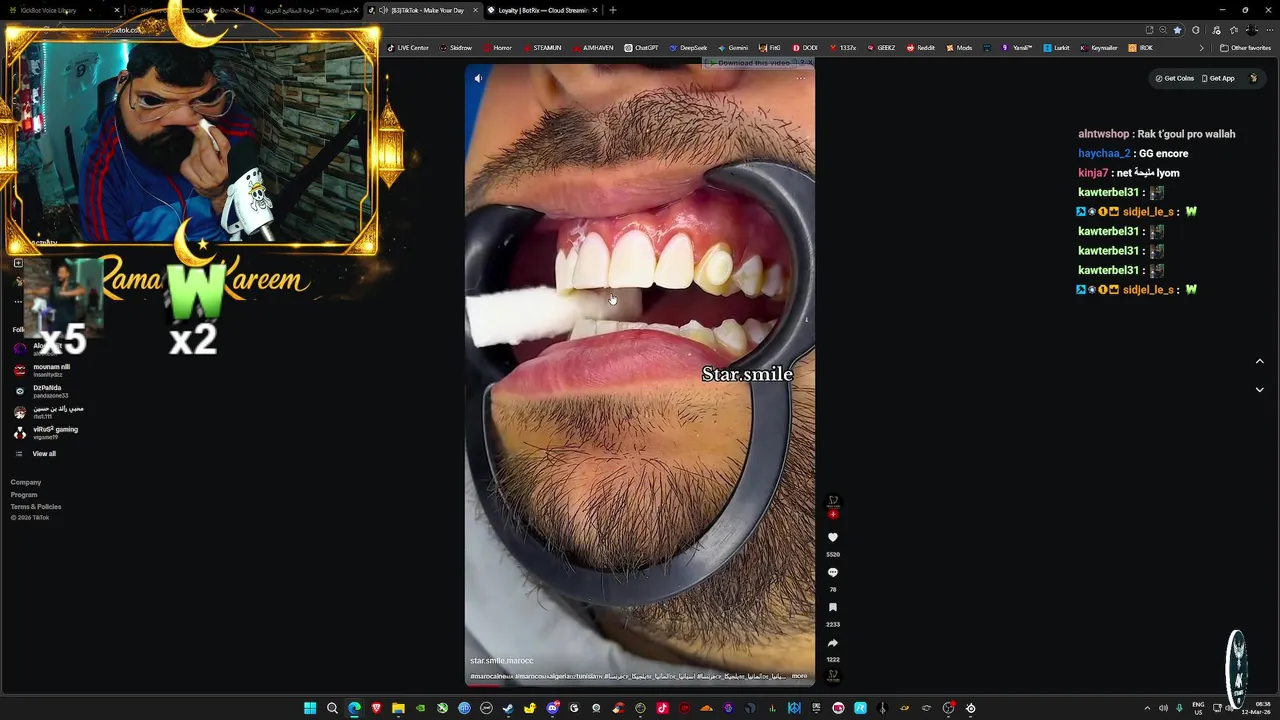Open the LIVE Center bookmark
The height and width of the screenshot is (720, 1280).
(x=408, y=48)
